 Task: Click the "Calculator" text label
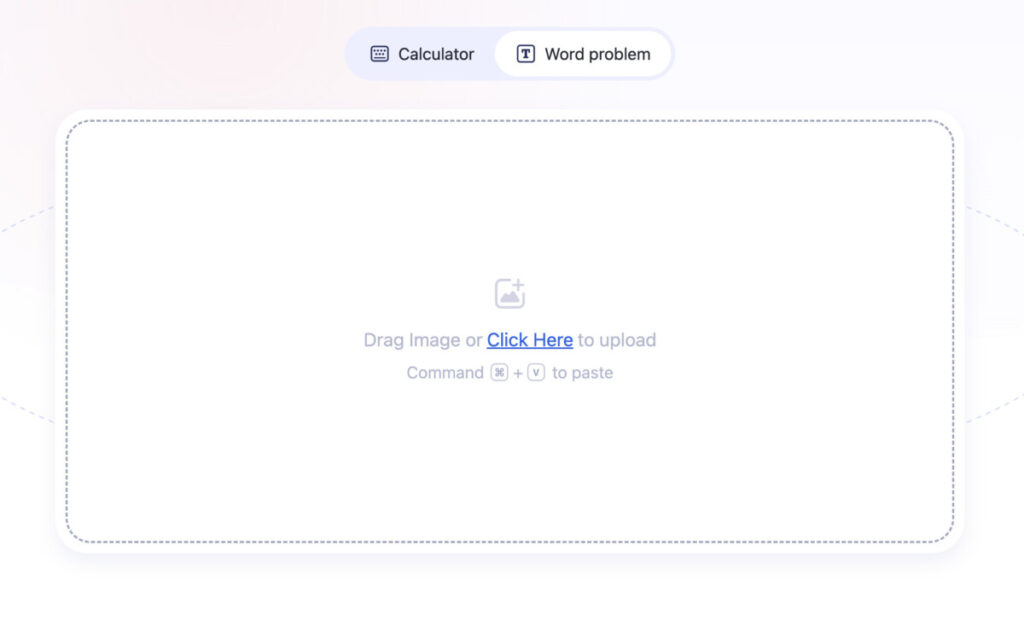[x=436, y=54]
